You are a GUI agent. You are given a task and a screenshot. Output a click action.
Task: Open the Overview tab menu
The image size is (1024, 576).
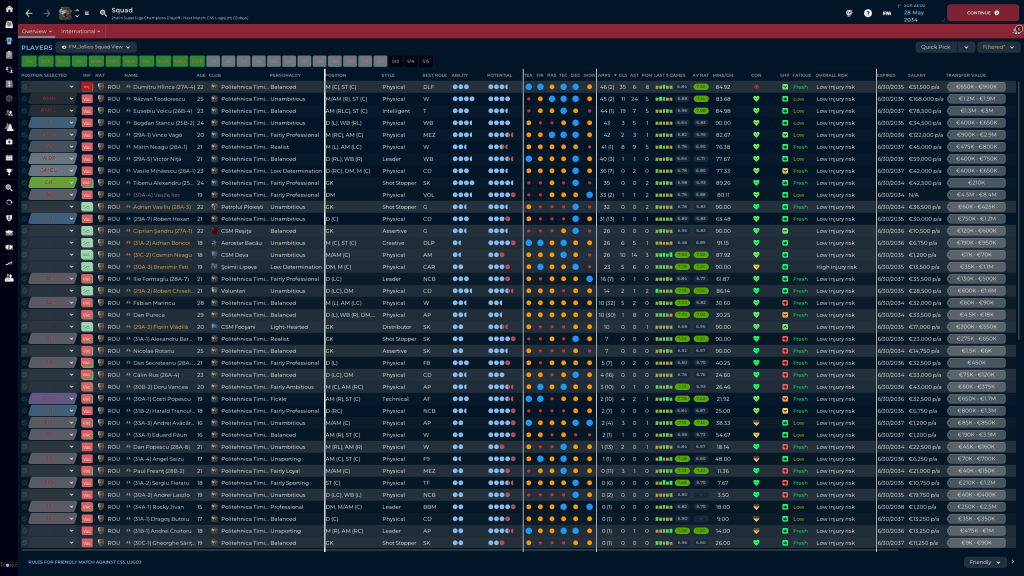coord(37,32)
